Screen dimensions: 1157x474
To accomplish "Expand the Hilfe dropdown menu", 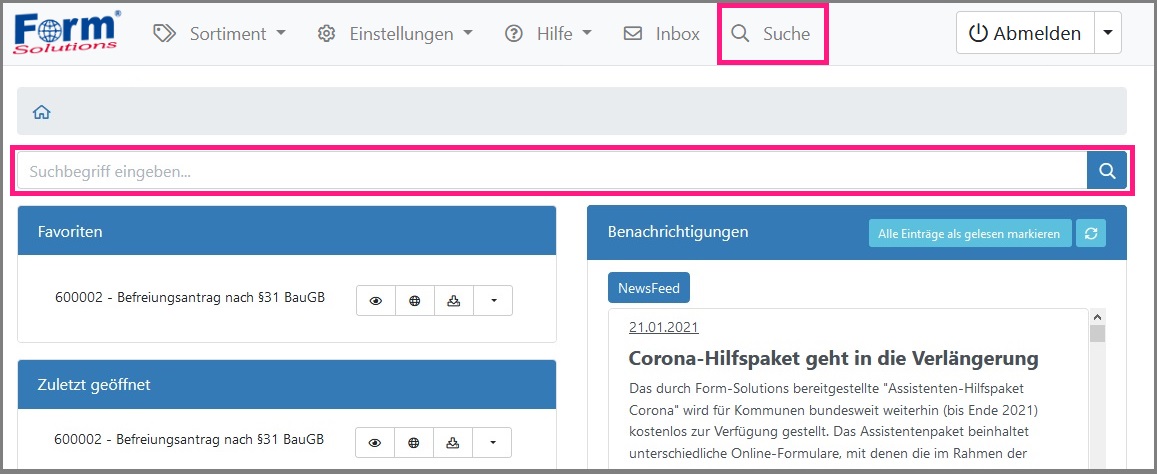I will pyautogui.click(x=548, y=33).
